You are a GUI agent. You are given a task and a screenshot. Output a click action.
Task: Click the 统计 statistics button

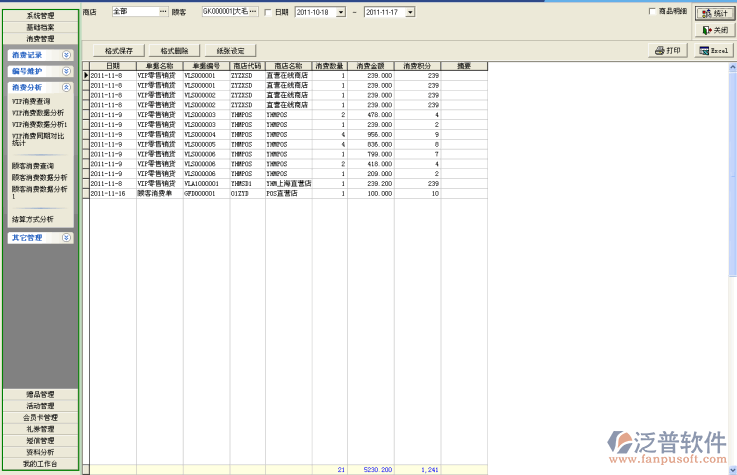tap(713, 14)
